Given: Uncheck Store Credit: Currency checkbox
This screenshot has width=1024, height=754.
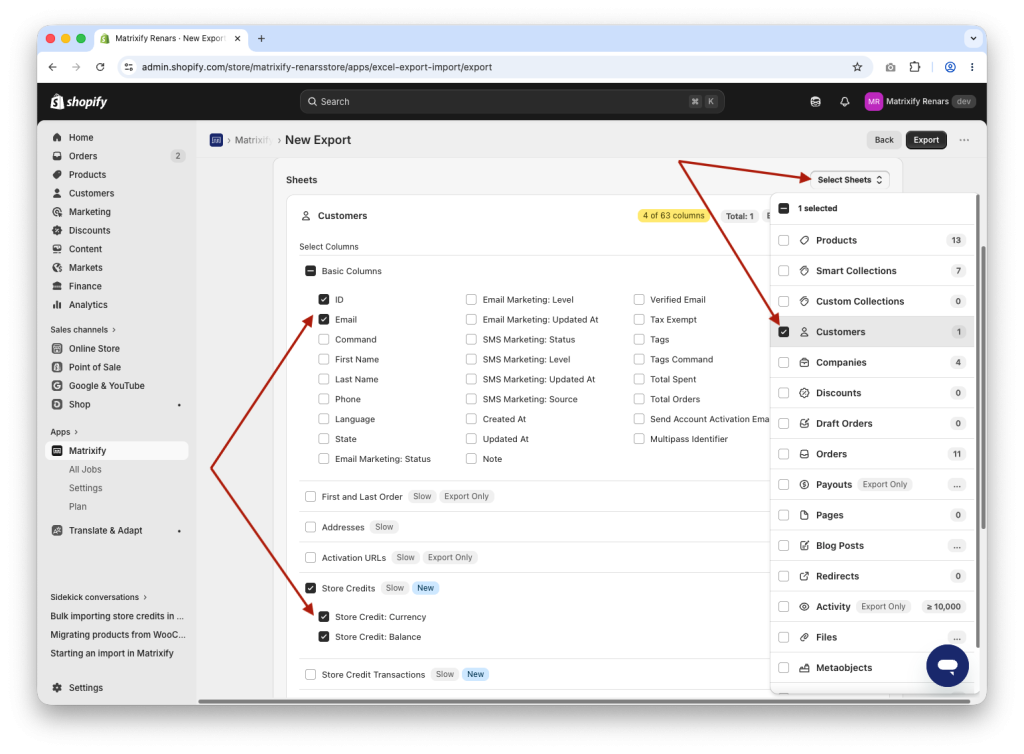Looking at the screenshot, I should [x=324, y=617].
